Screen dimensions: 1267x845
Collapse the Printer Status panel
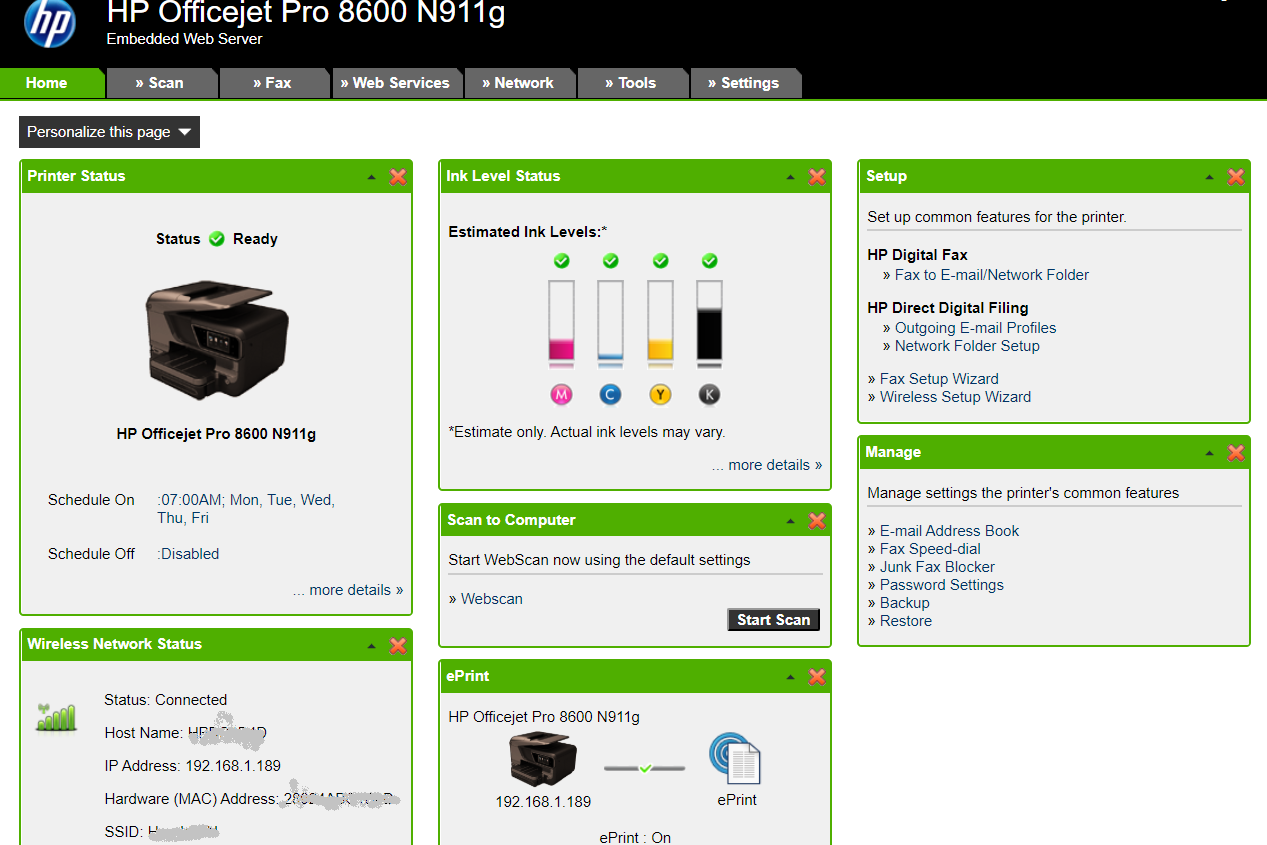coord(372,177)
